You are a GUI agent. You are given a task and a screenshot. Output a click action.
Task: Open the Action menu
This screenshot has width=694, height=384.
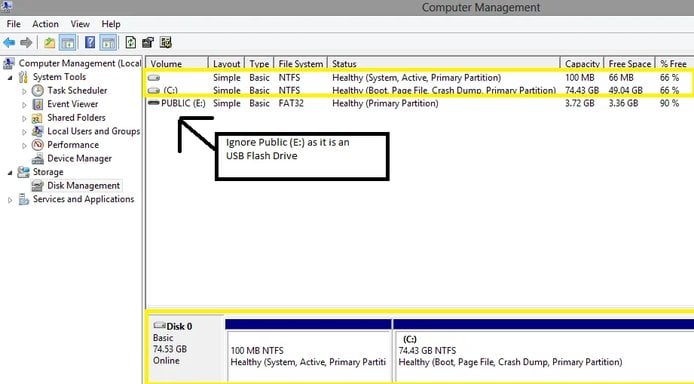pos(45,24)
